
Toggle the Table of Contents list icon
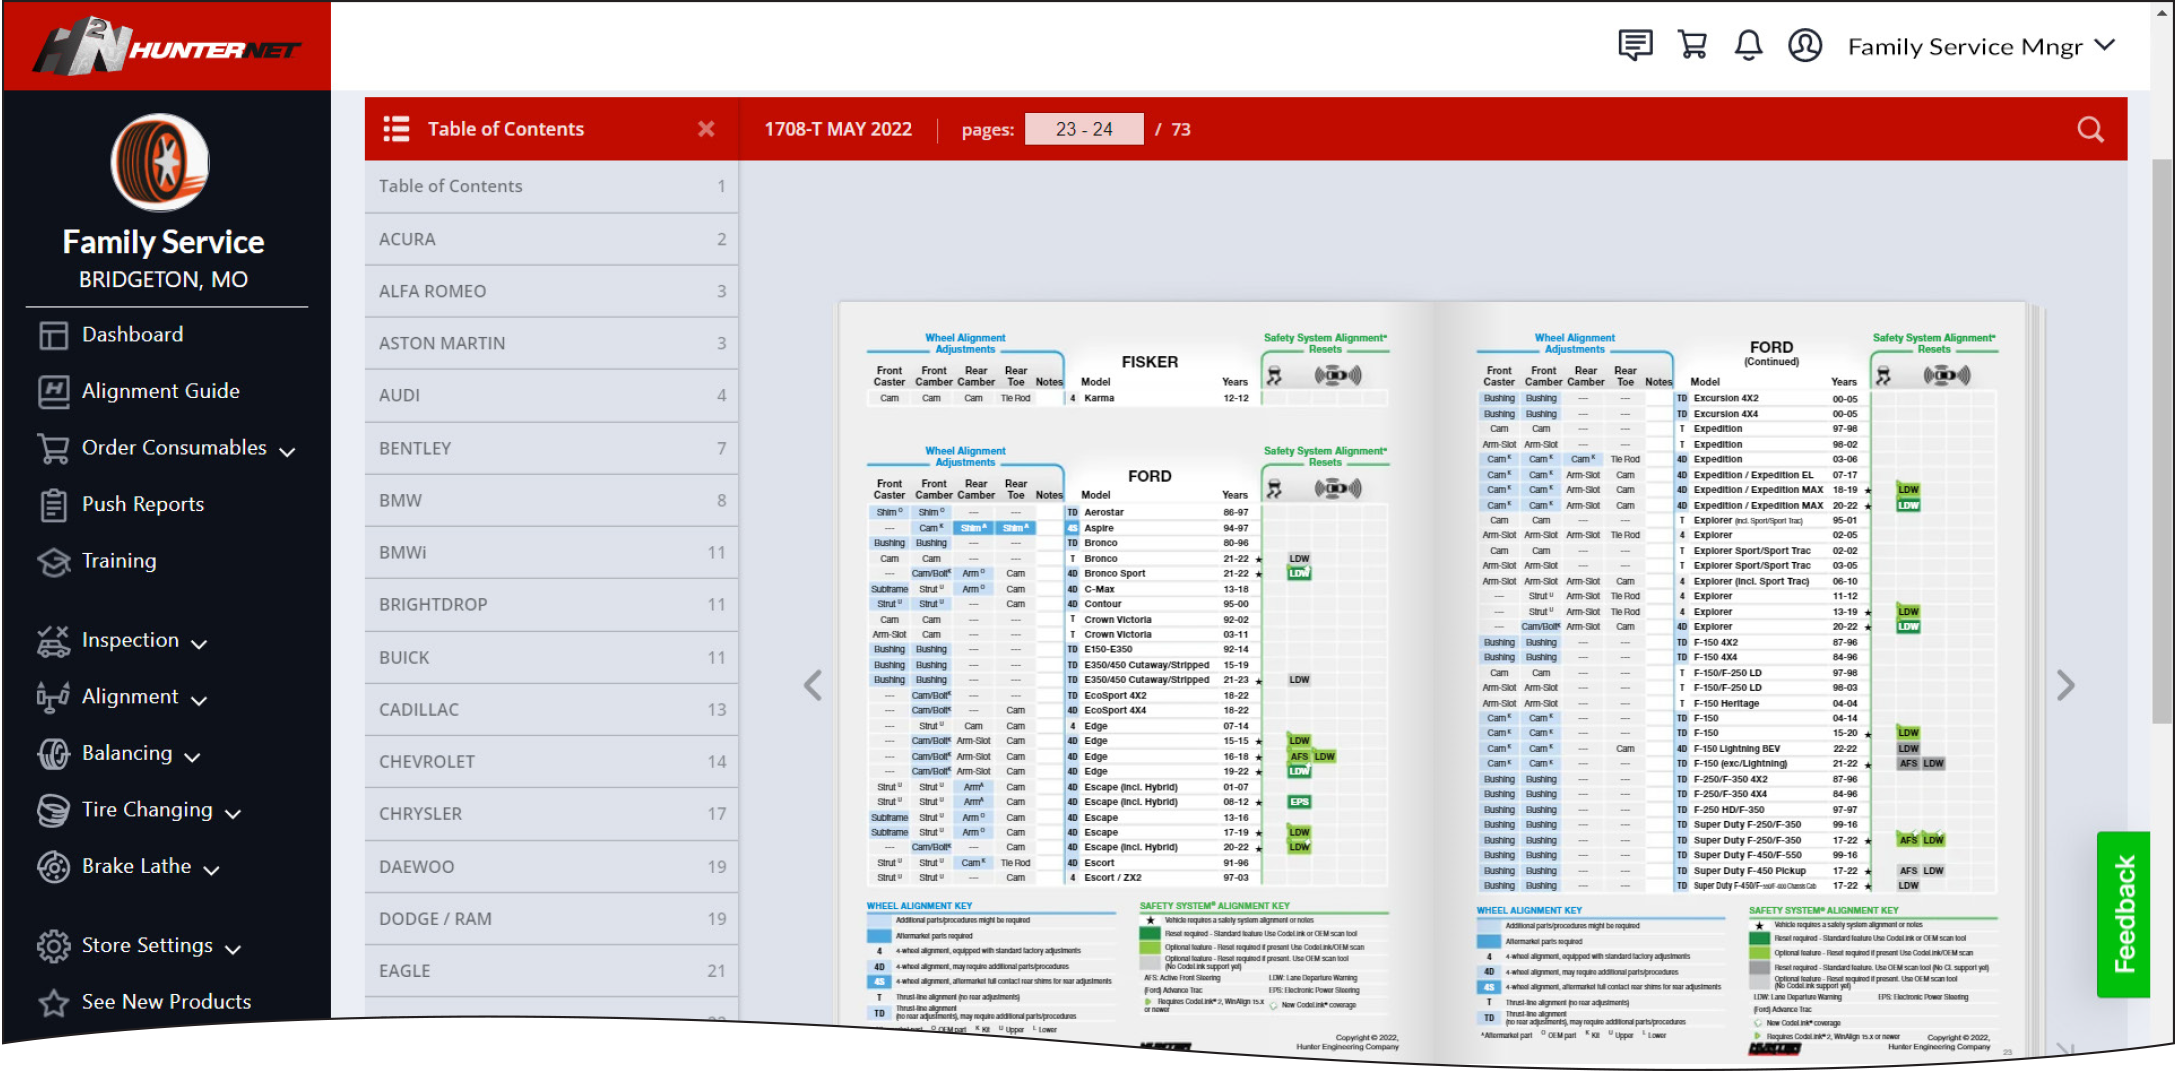(x=396, y=129)
